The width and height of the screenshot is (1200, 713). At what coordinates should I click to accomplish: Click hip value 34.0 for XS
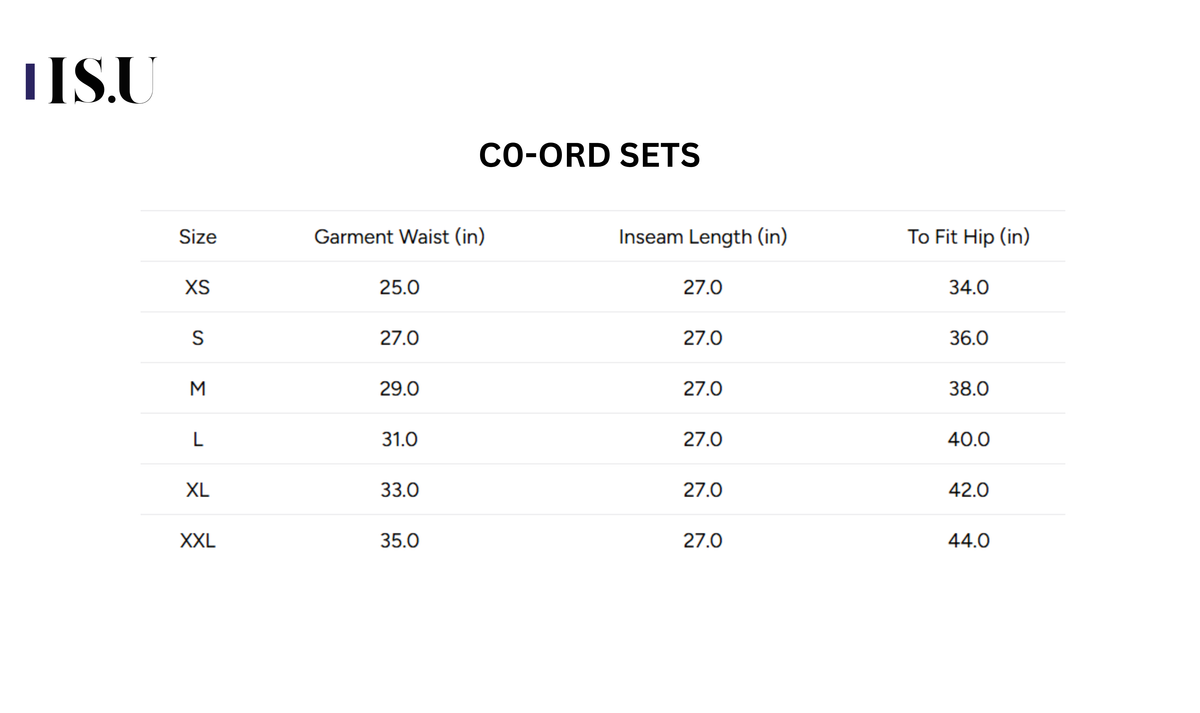pos(969,287)
